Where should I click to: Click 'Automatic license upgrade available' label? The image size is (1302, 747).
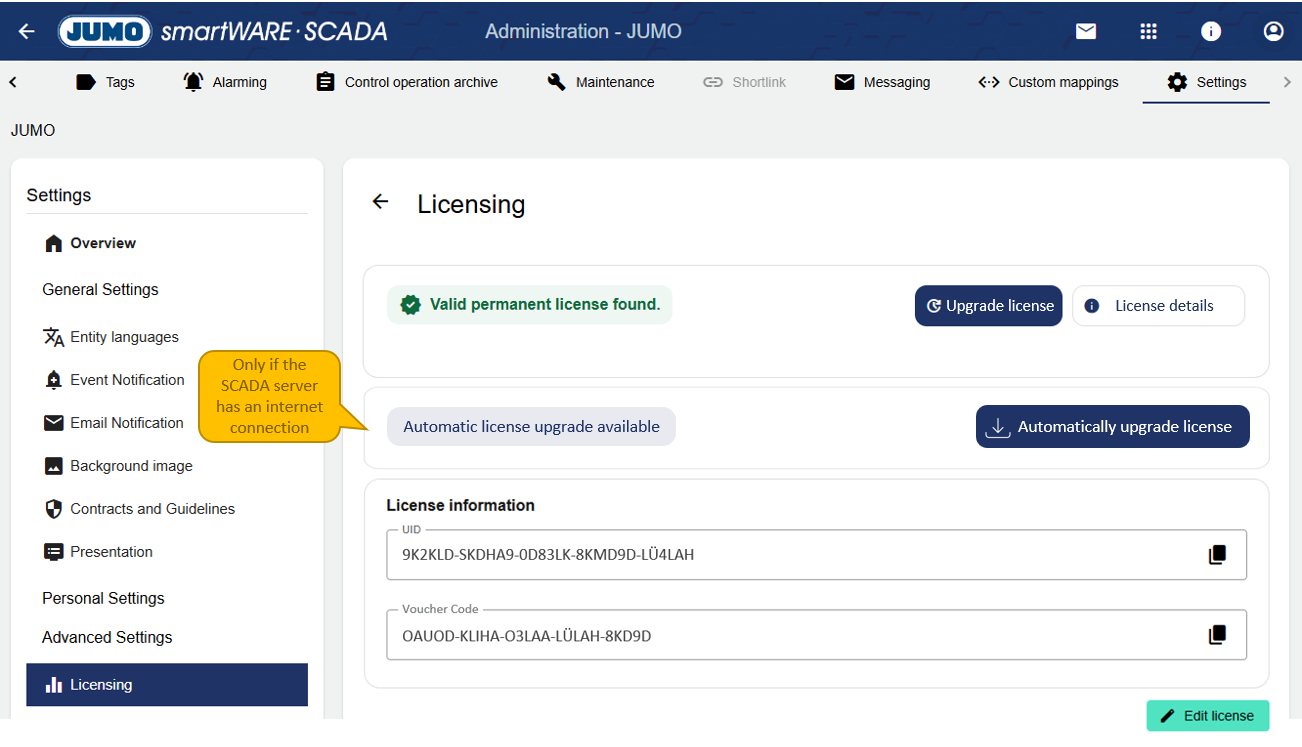pyautogui.click(x=531, y=427)
